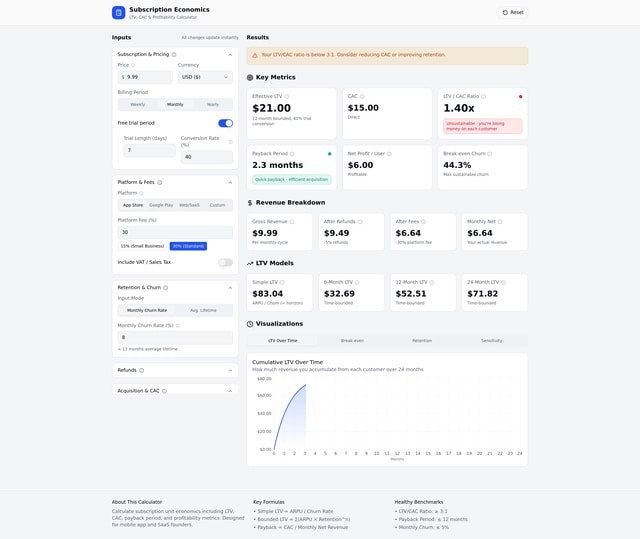Click the info icon on CAC card

[x=362, y=97]
